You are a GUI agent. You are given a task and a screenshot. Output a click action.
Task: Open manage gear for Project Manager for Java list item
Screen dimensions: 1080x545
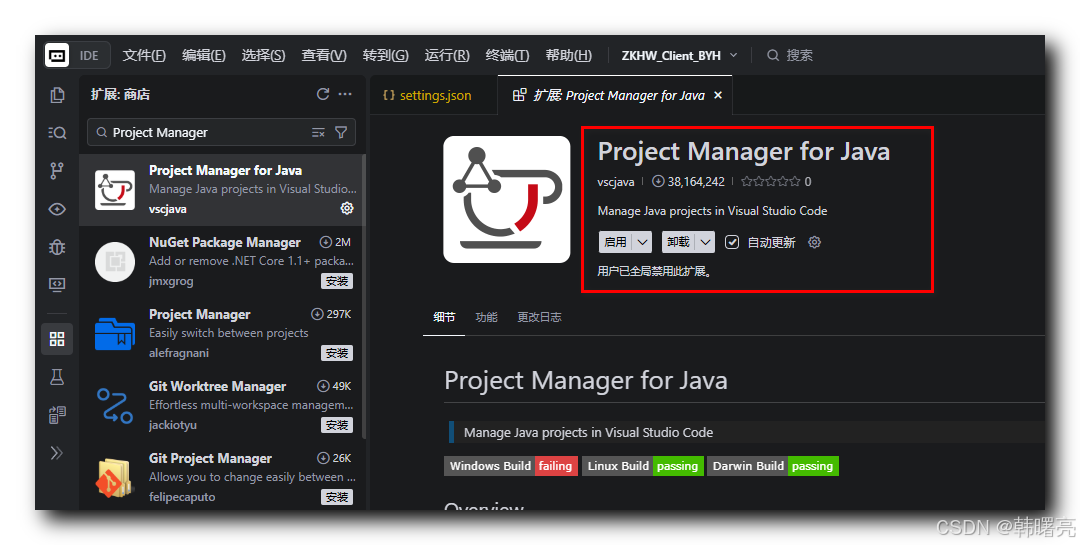pyautogui.click(x=347, y=208)
